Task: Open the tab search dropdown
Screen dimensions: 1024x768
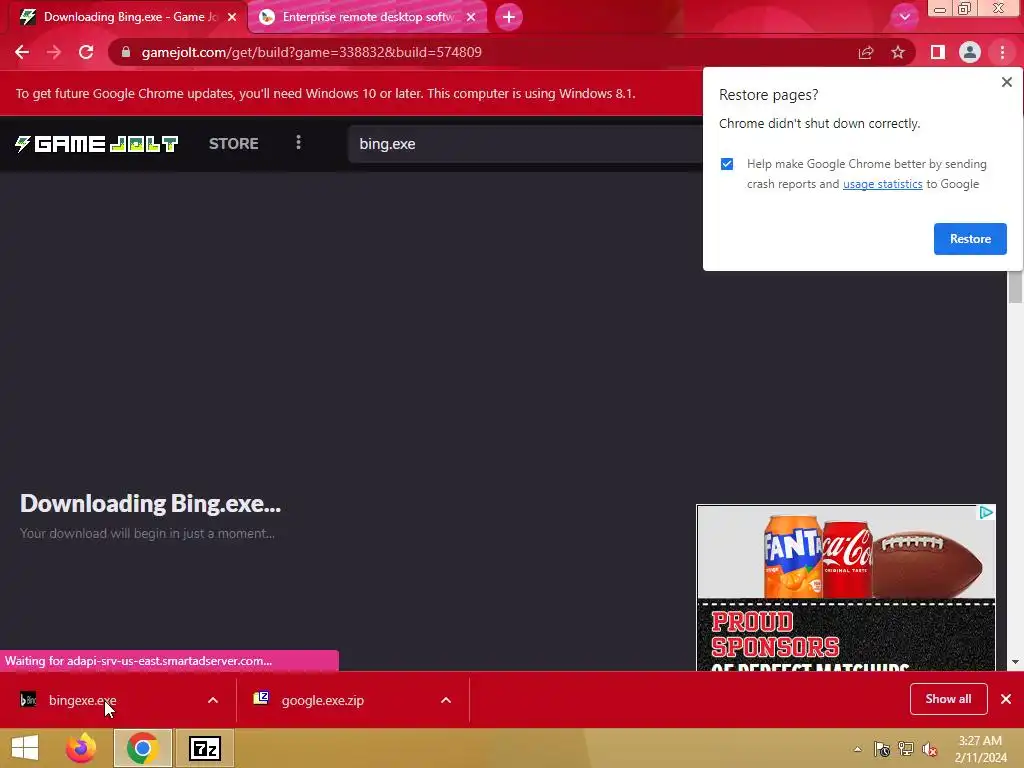Action: pos(904,17)
